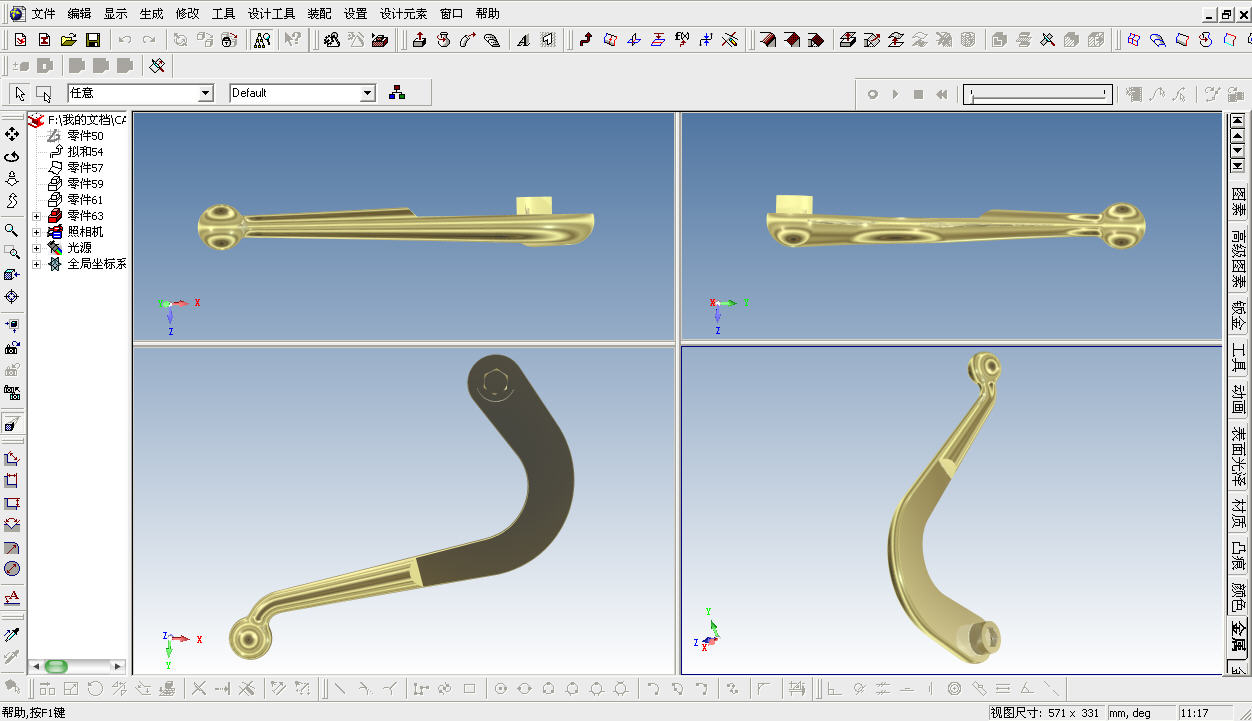Click the save floppy disk icon
The height and width of the screenshot is (721, 1252).
click(92, 40)
